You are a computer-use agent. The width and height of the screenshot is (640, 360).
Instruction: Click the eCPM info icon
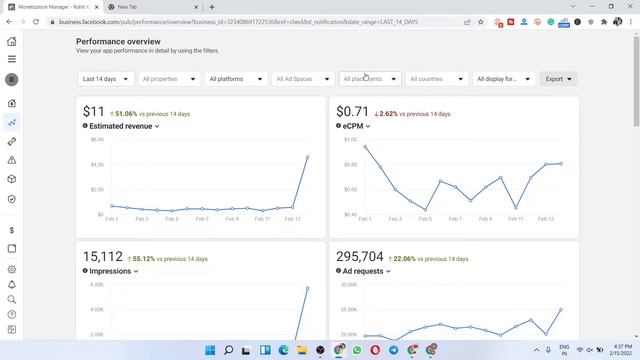tap(338, 126)
